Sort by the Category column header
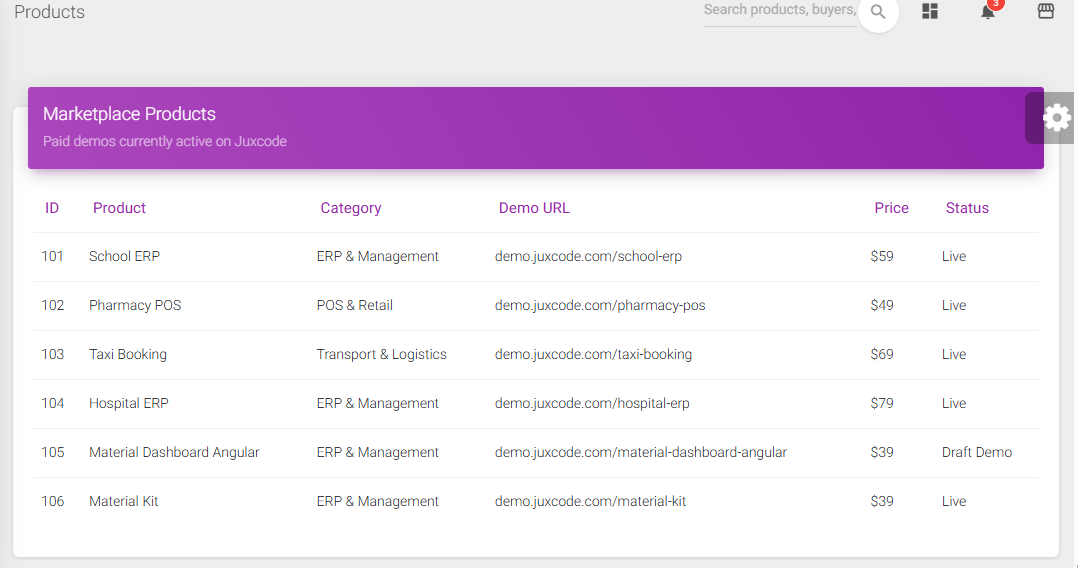This screenshot has width=1078, height=568. (x=351, y=208)
